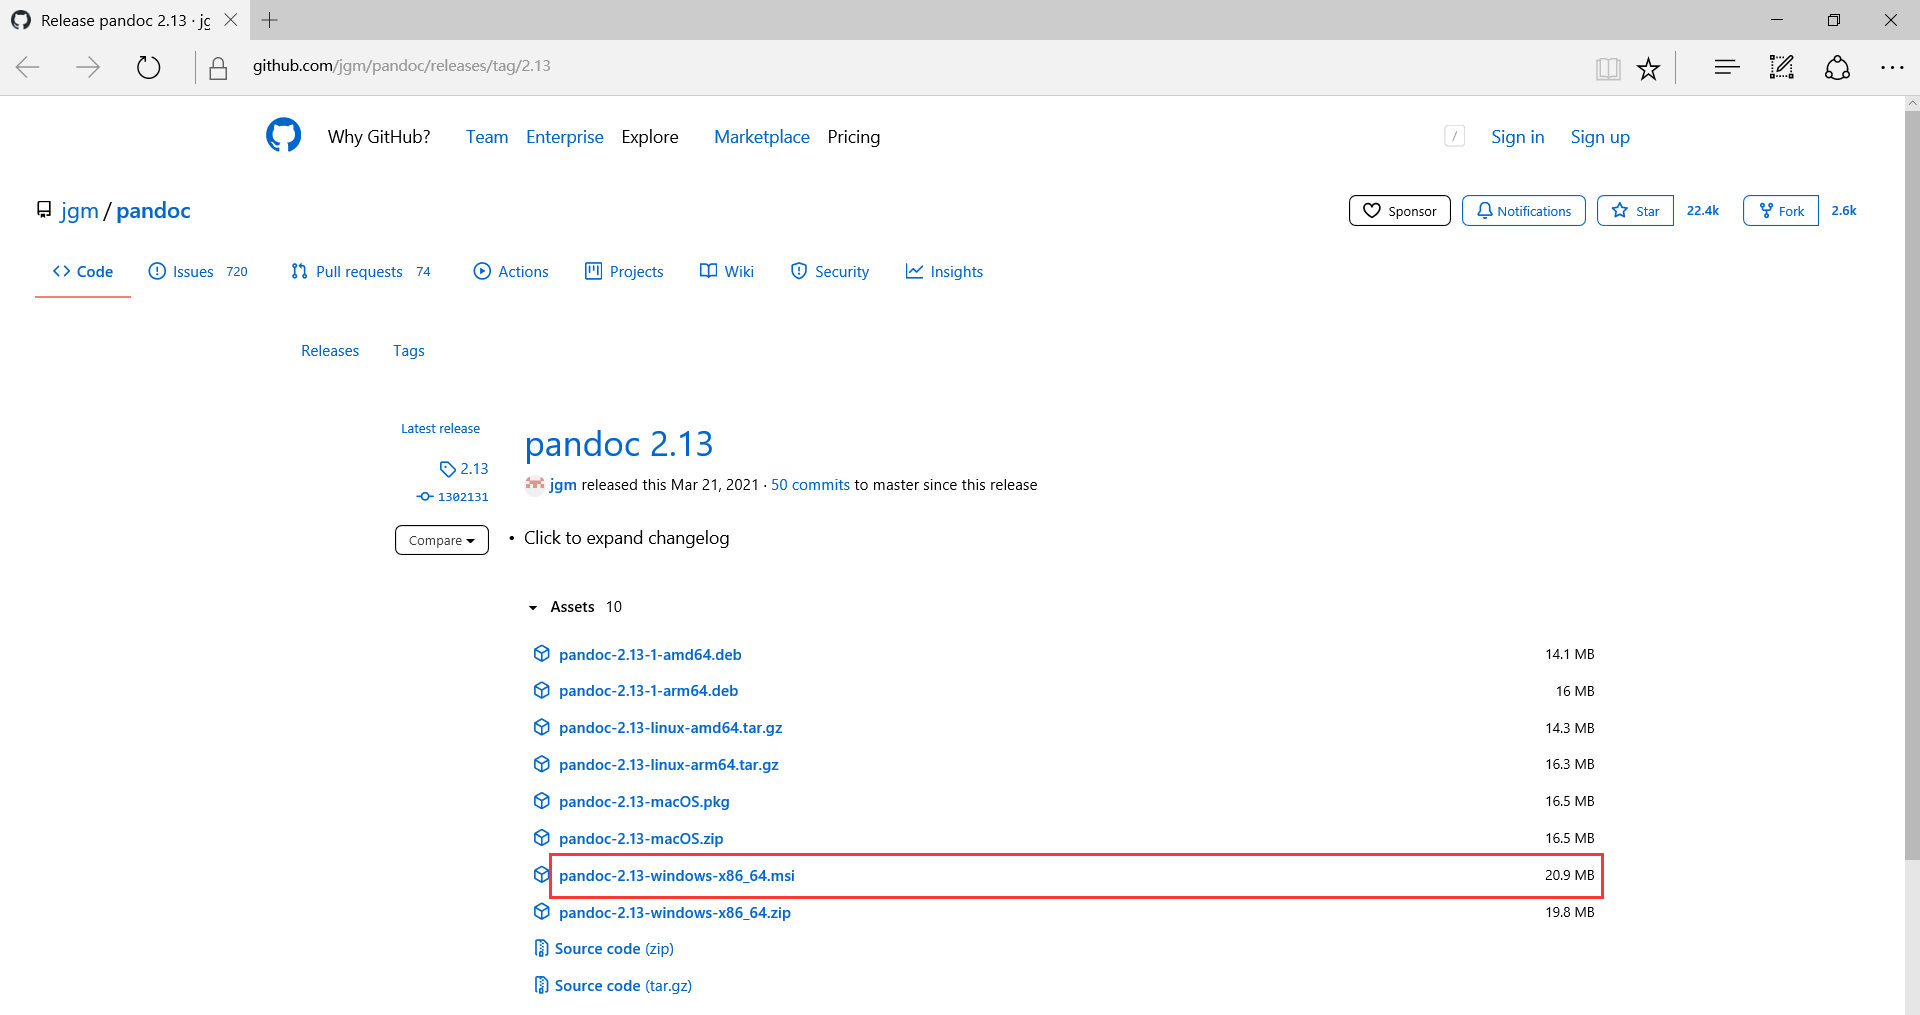
Task: Open the Compare dropdown
Action: tap(442, 540)
